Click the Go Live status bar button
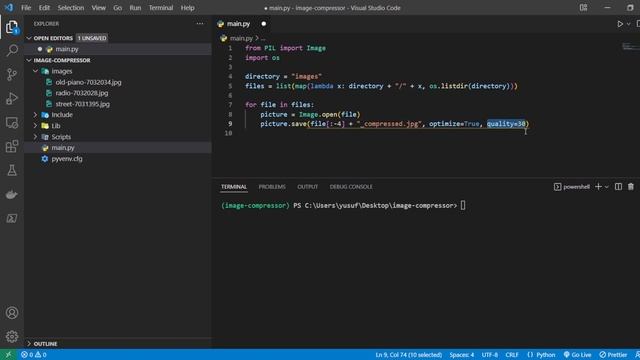The image size is (640, 360). (577, 355)
